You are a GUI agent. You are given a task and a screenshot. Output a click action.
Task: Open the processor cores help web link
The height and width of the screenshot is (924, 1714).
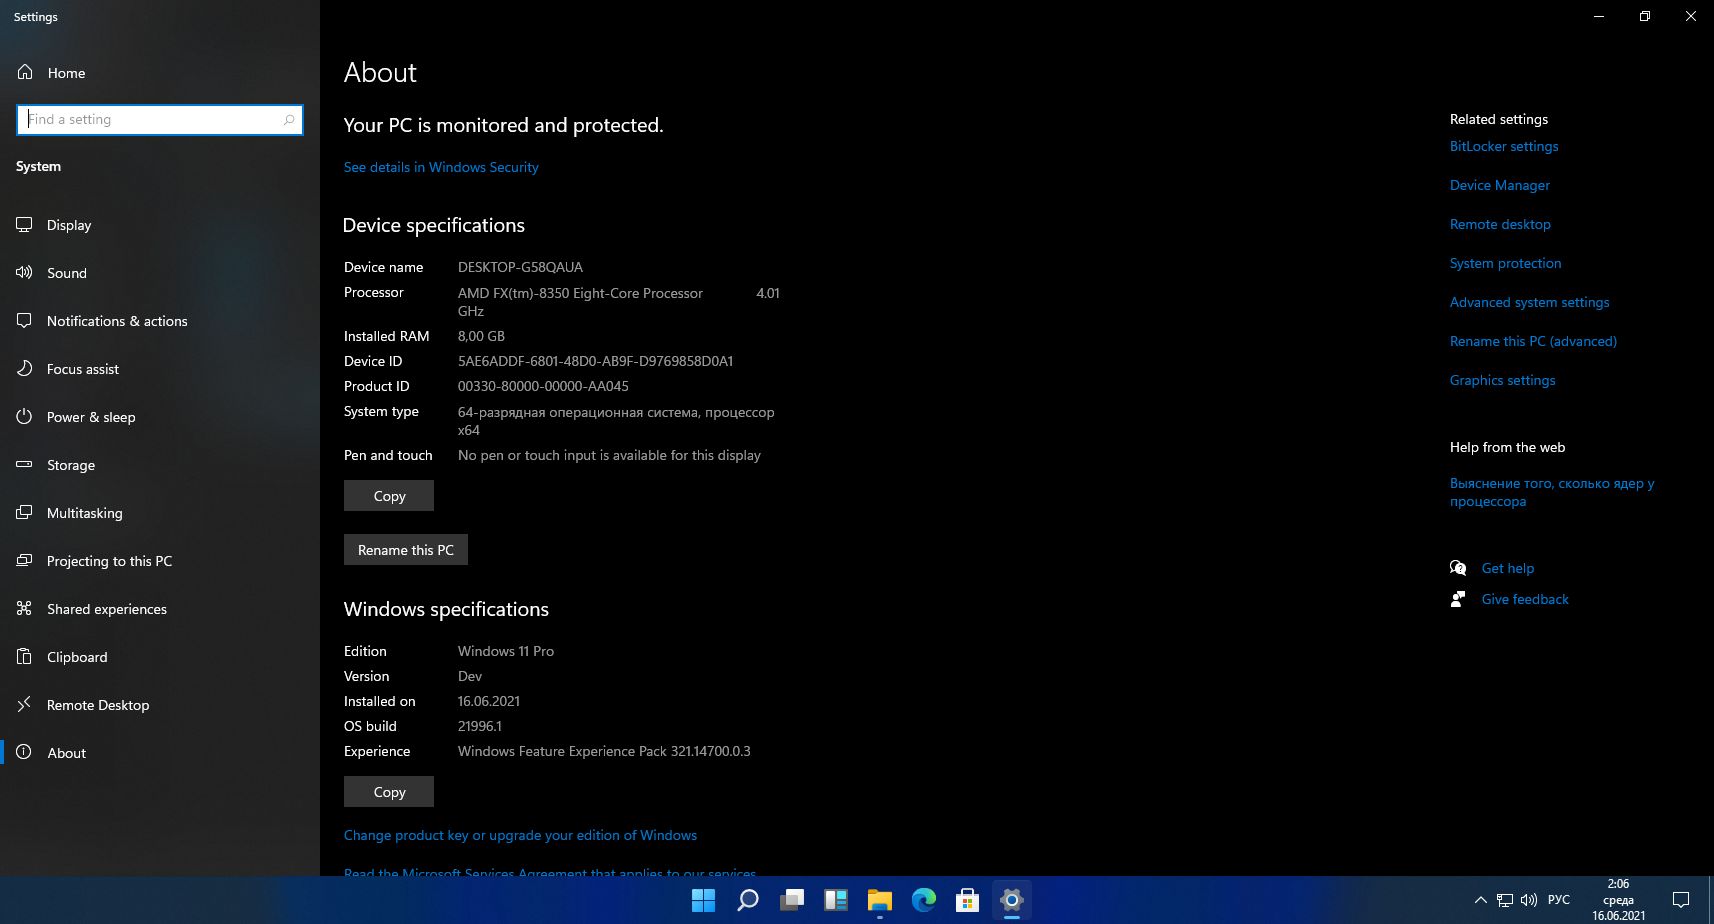(1552, 492)
